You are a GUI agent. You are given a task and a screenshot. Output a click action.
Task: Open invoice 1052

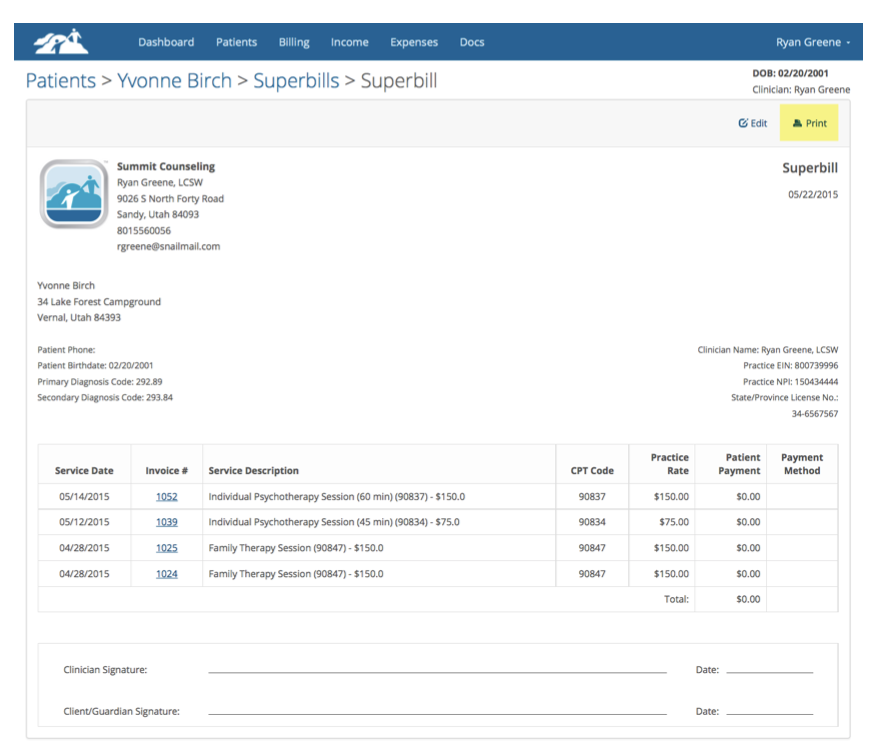pyautogui.click(x=166, y=496)
